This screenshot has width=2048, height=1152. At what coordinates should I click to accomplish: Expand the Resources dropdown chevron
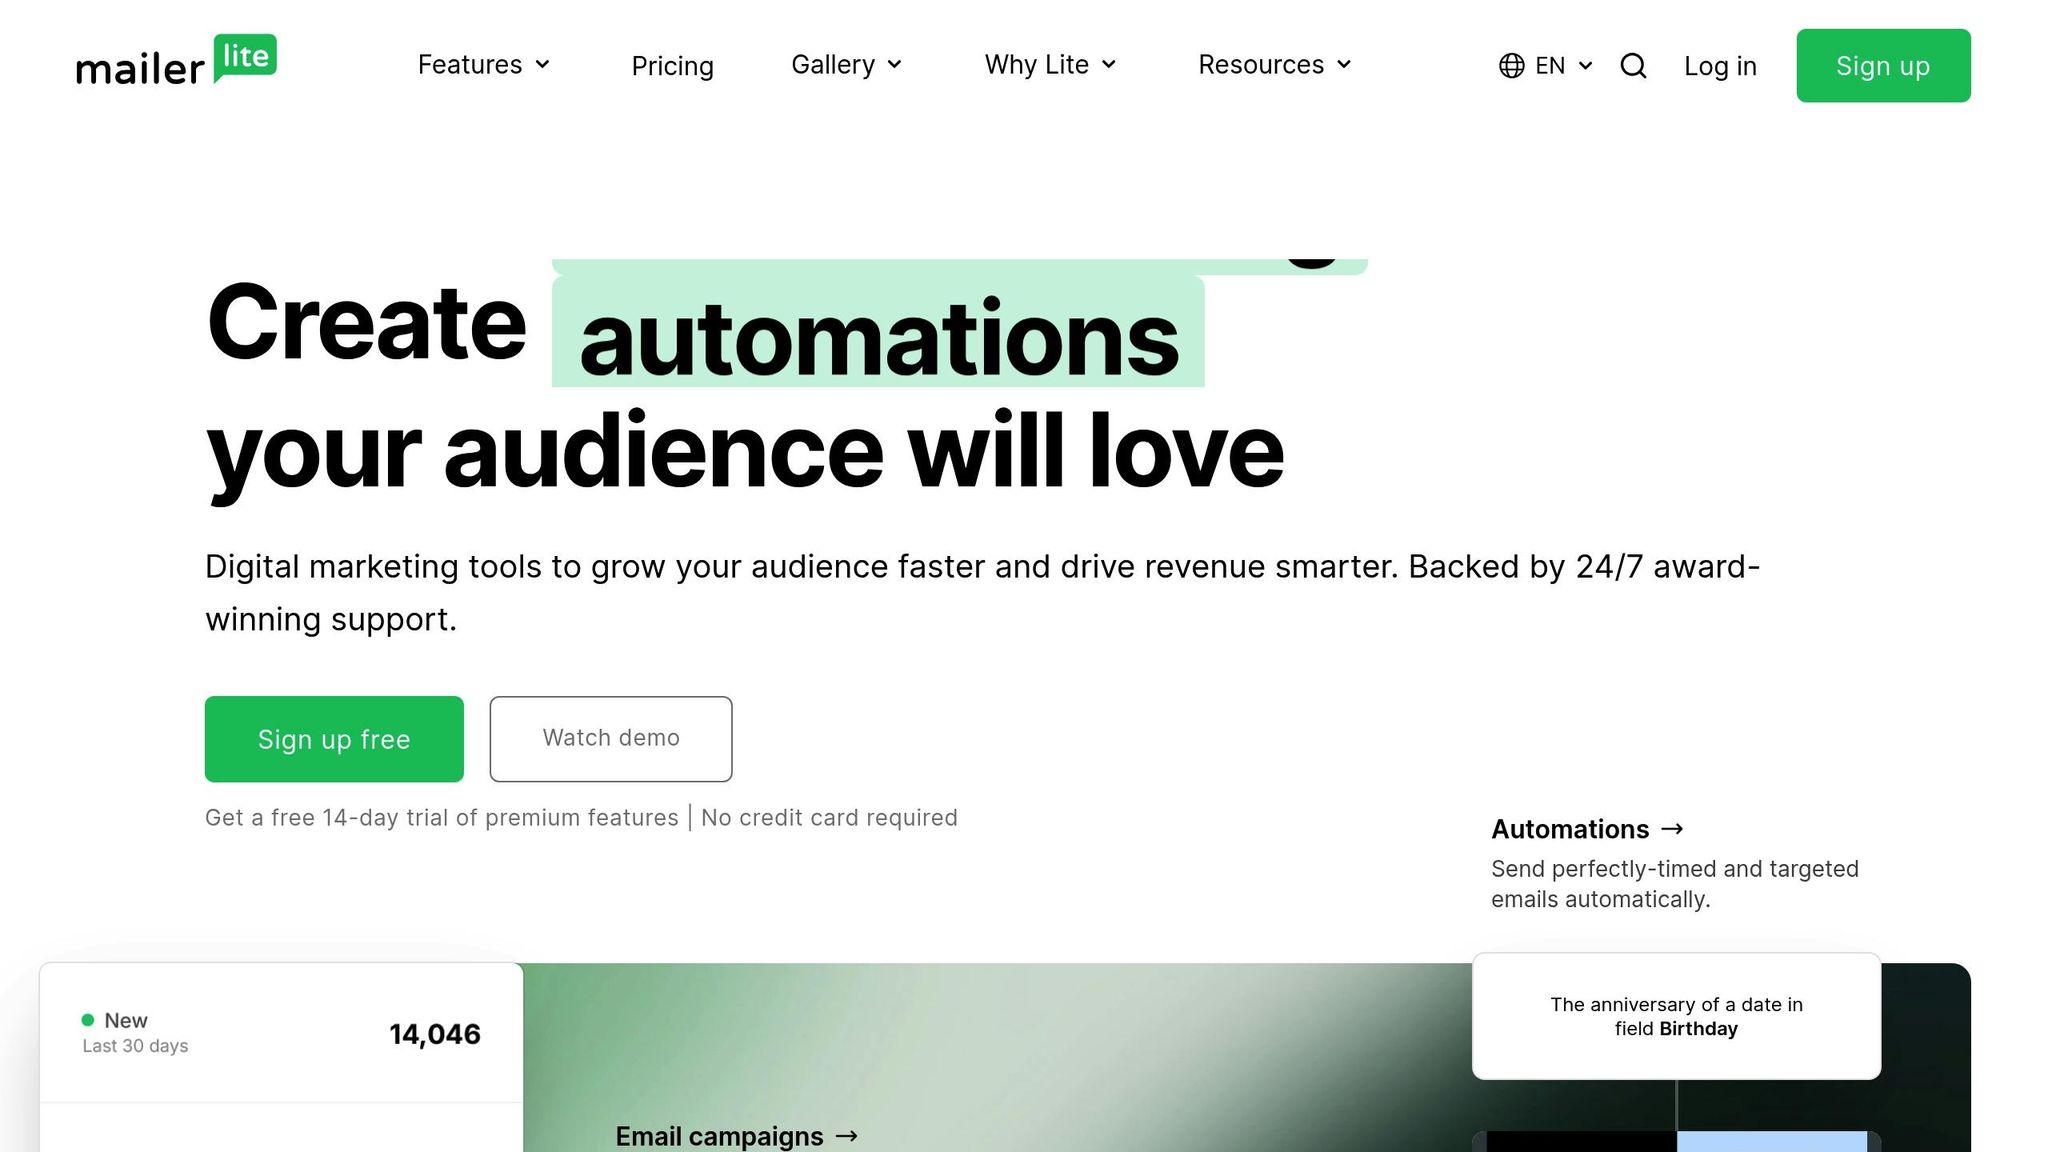1344,65
